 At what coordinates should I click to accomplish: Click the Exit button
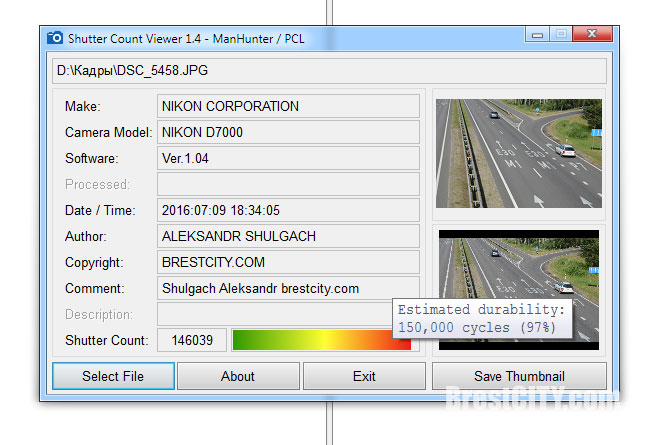coord(364,376)
